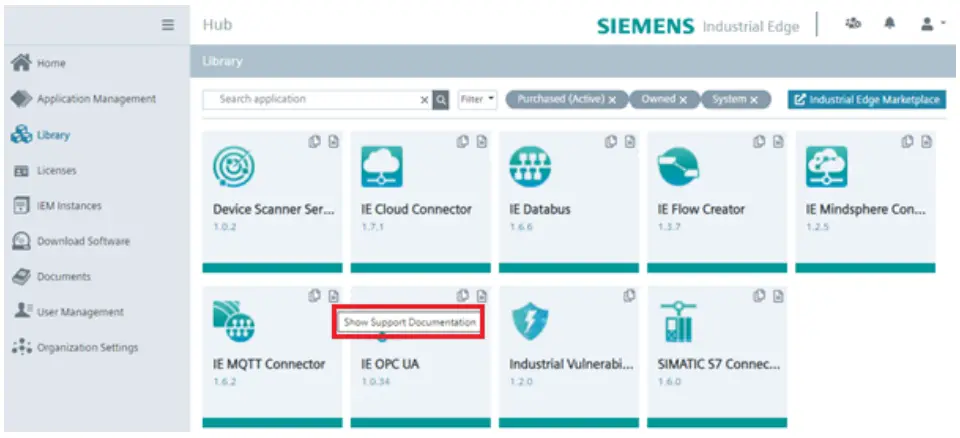Image resolution: width=960 pixels, height=438 pixels.
Task: Open the IE Flow Creator app tile
Action: tap(717, 202)
